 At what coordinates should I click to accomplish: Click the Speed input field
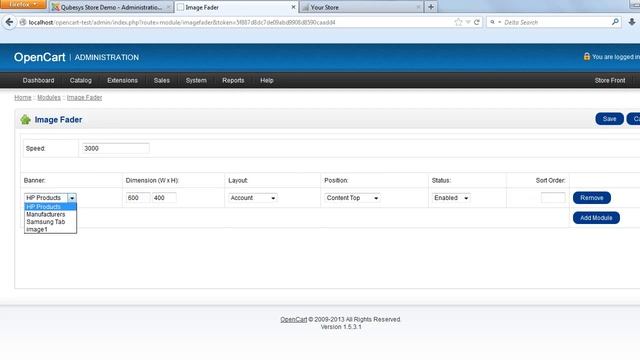coord(116,148)
